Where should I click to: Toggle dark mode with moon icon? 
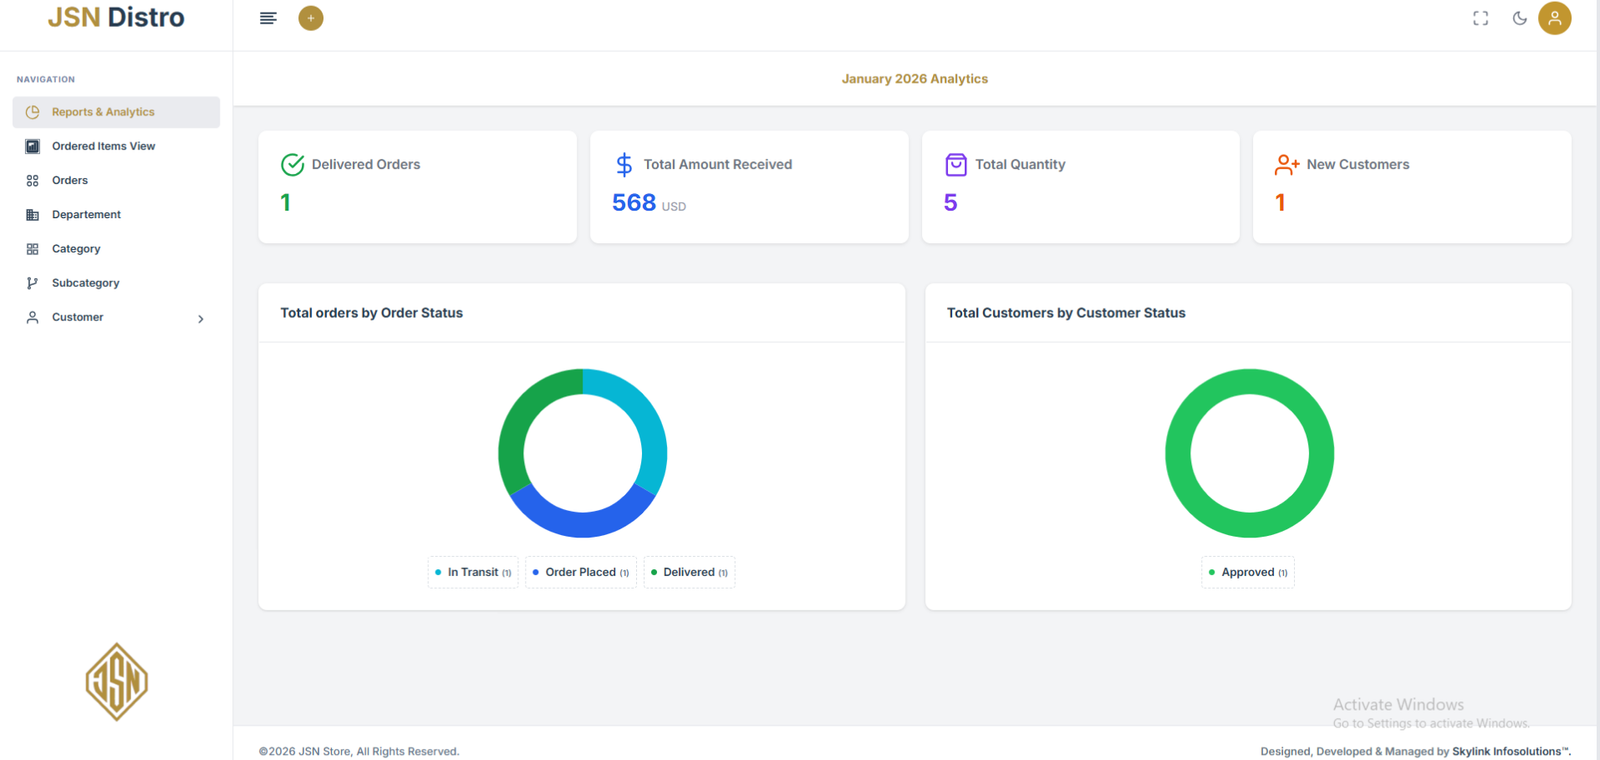tap(1519, 18)
